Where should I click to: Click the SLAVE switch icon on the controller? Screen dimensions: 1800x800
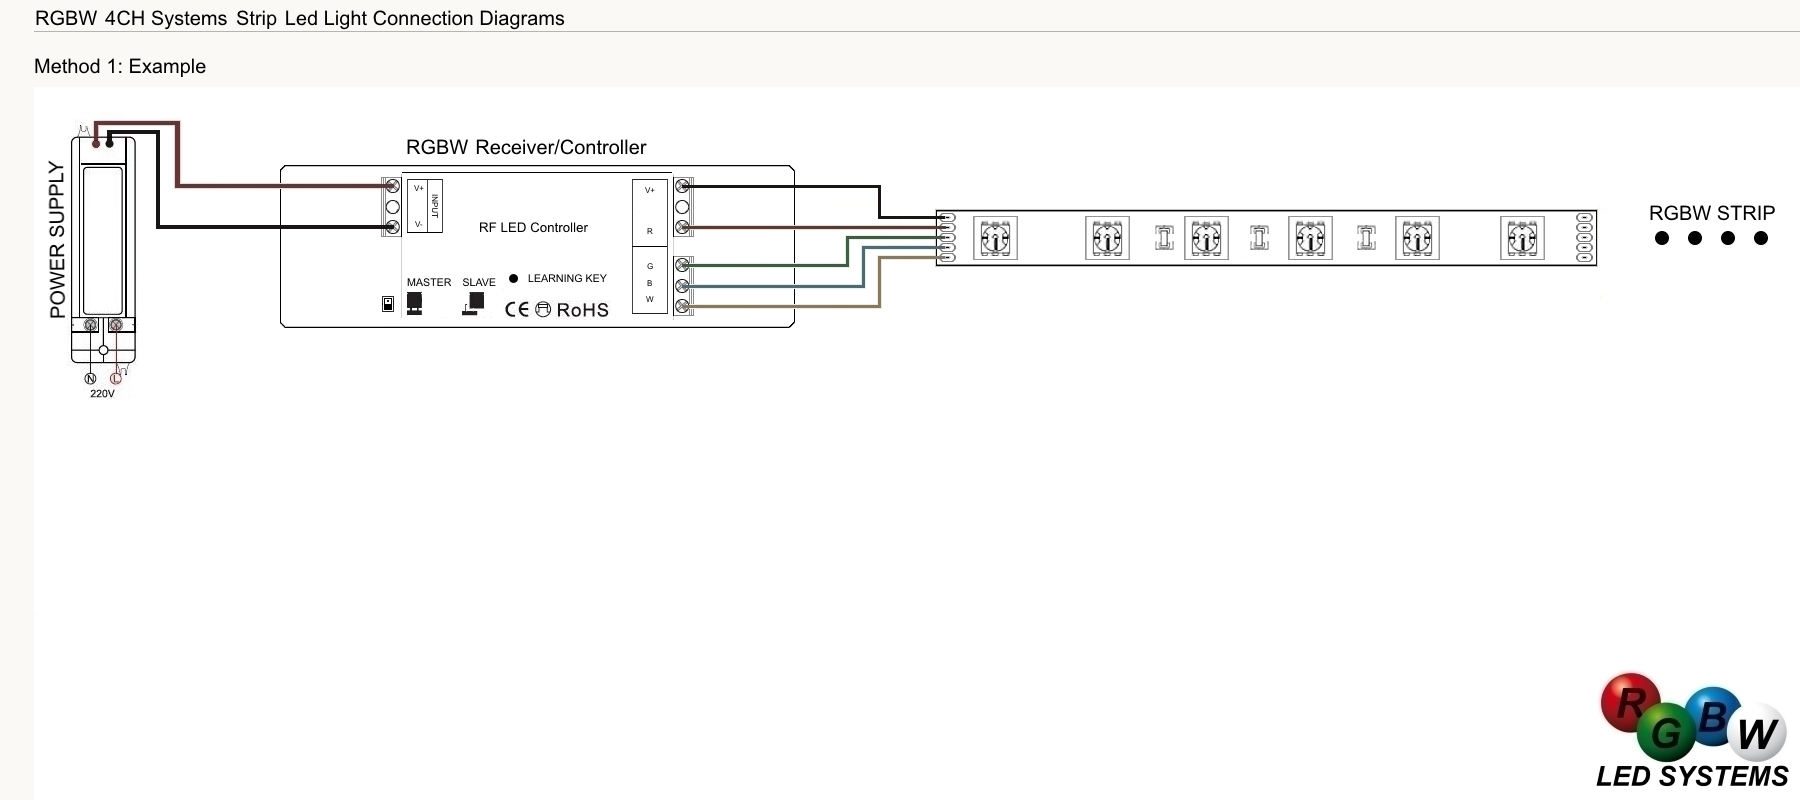pyautogui.click(x=475, y=302)
